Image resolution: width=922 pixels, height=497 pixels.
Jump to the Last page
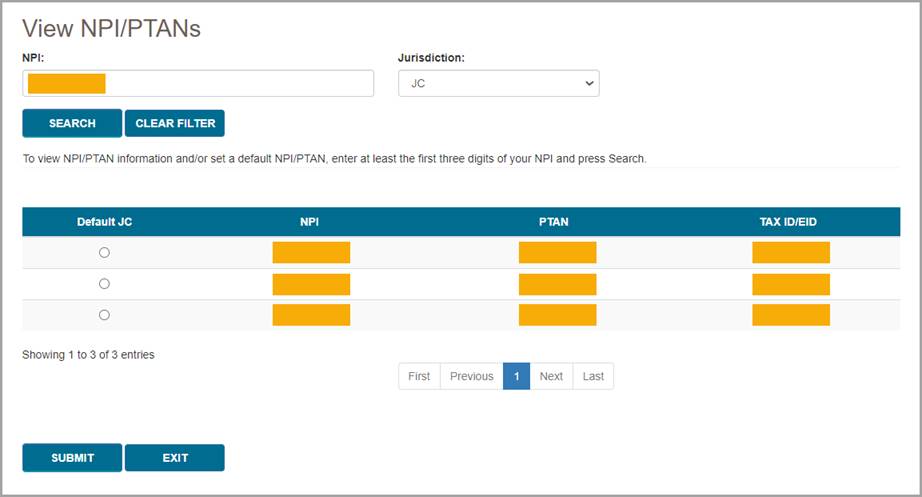tap(593, 376)
